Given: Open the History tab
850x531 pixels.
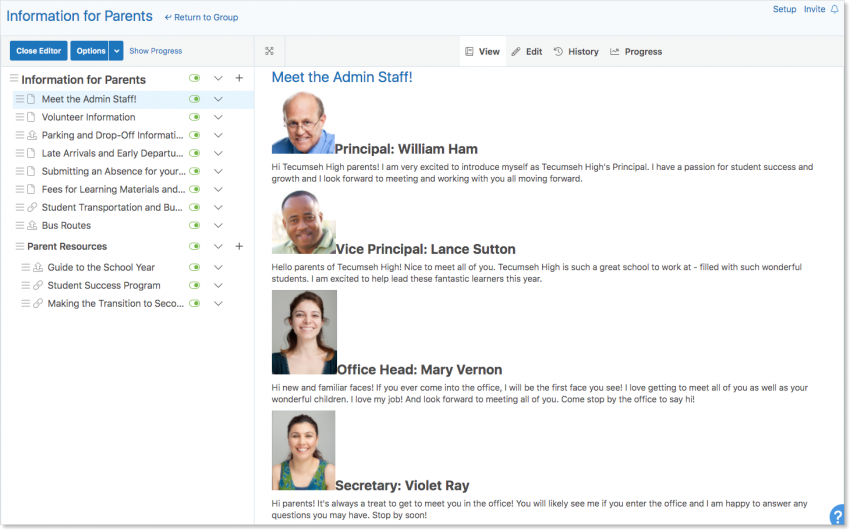Looking at the screenshot, I should [576, 52].
